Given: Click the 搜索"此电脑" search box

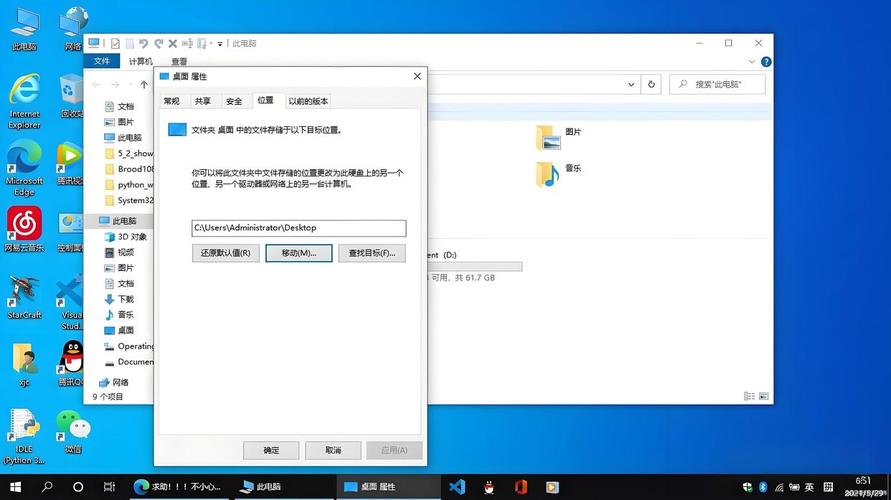Looking at the screenshot, I should point(717,84).
